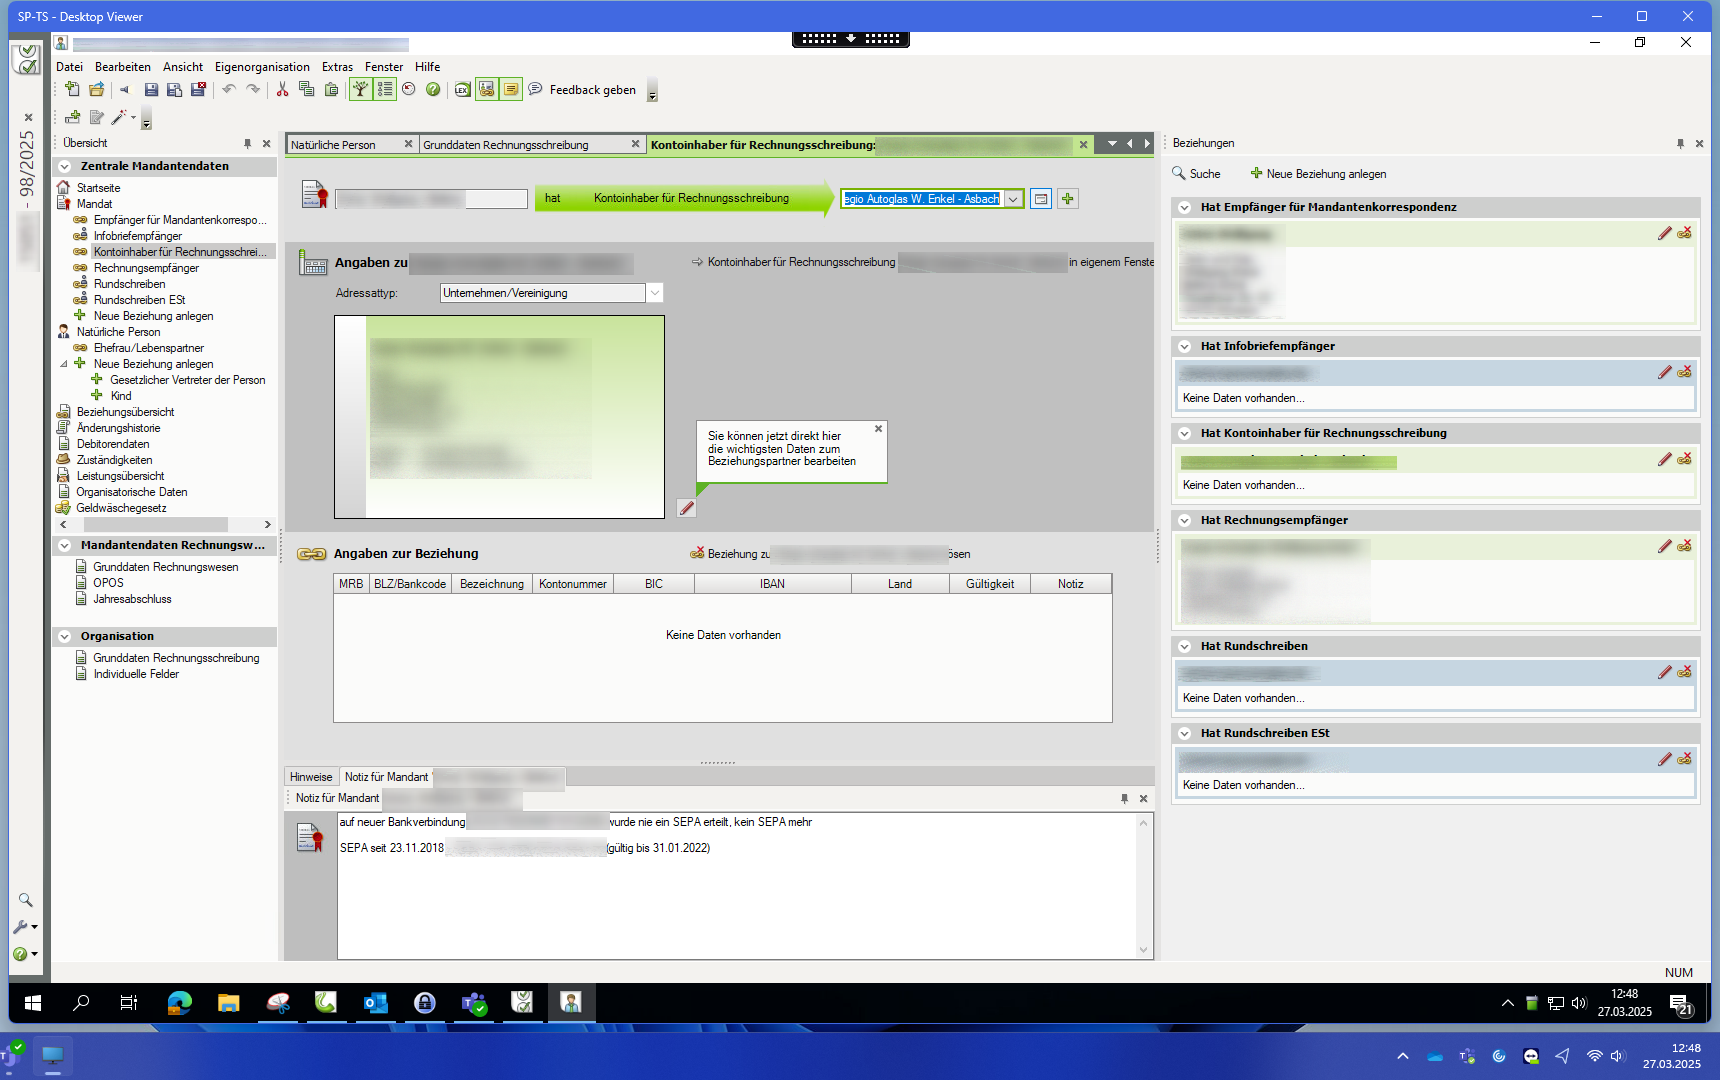1720x1080 pixels.
Task: Collapse the Hat Infobriefempfänger section
Action: coord(1185,347)
